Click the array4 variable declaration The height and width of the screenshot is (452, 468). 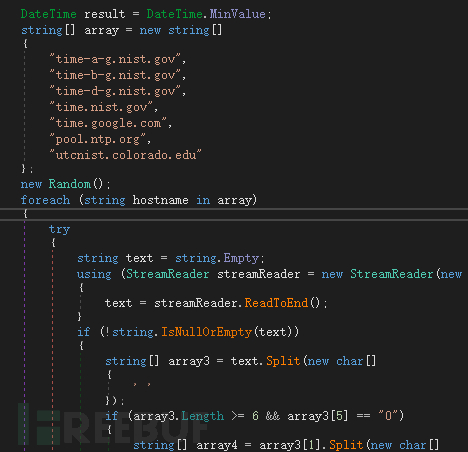(x=217, y=445)
